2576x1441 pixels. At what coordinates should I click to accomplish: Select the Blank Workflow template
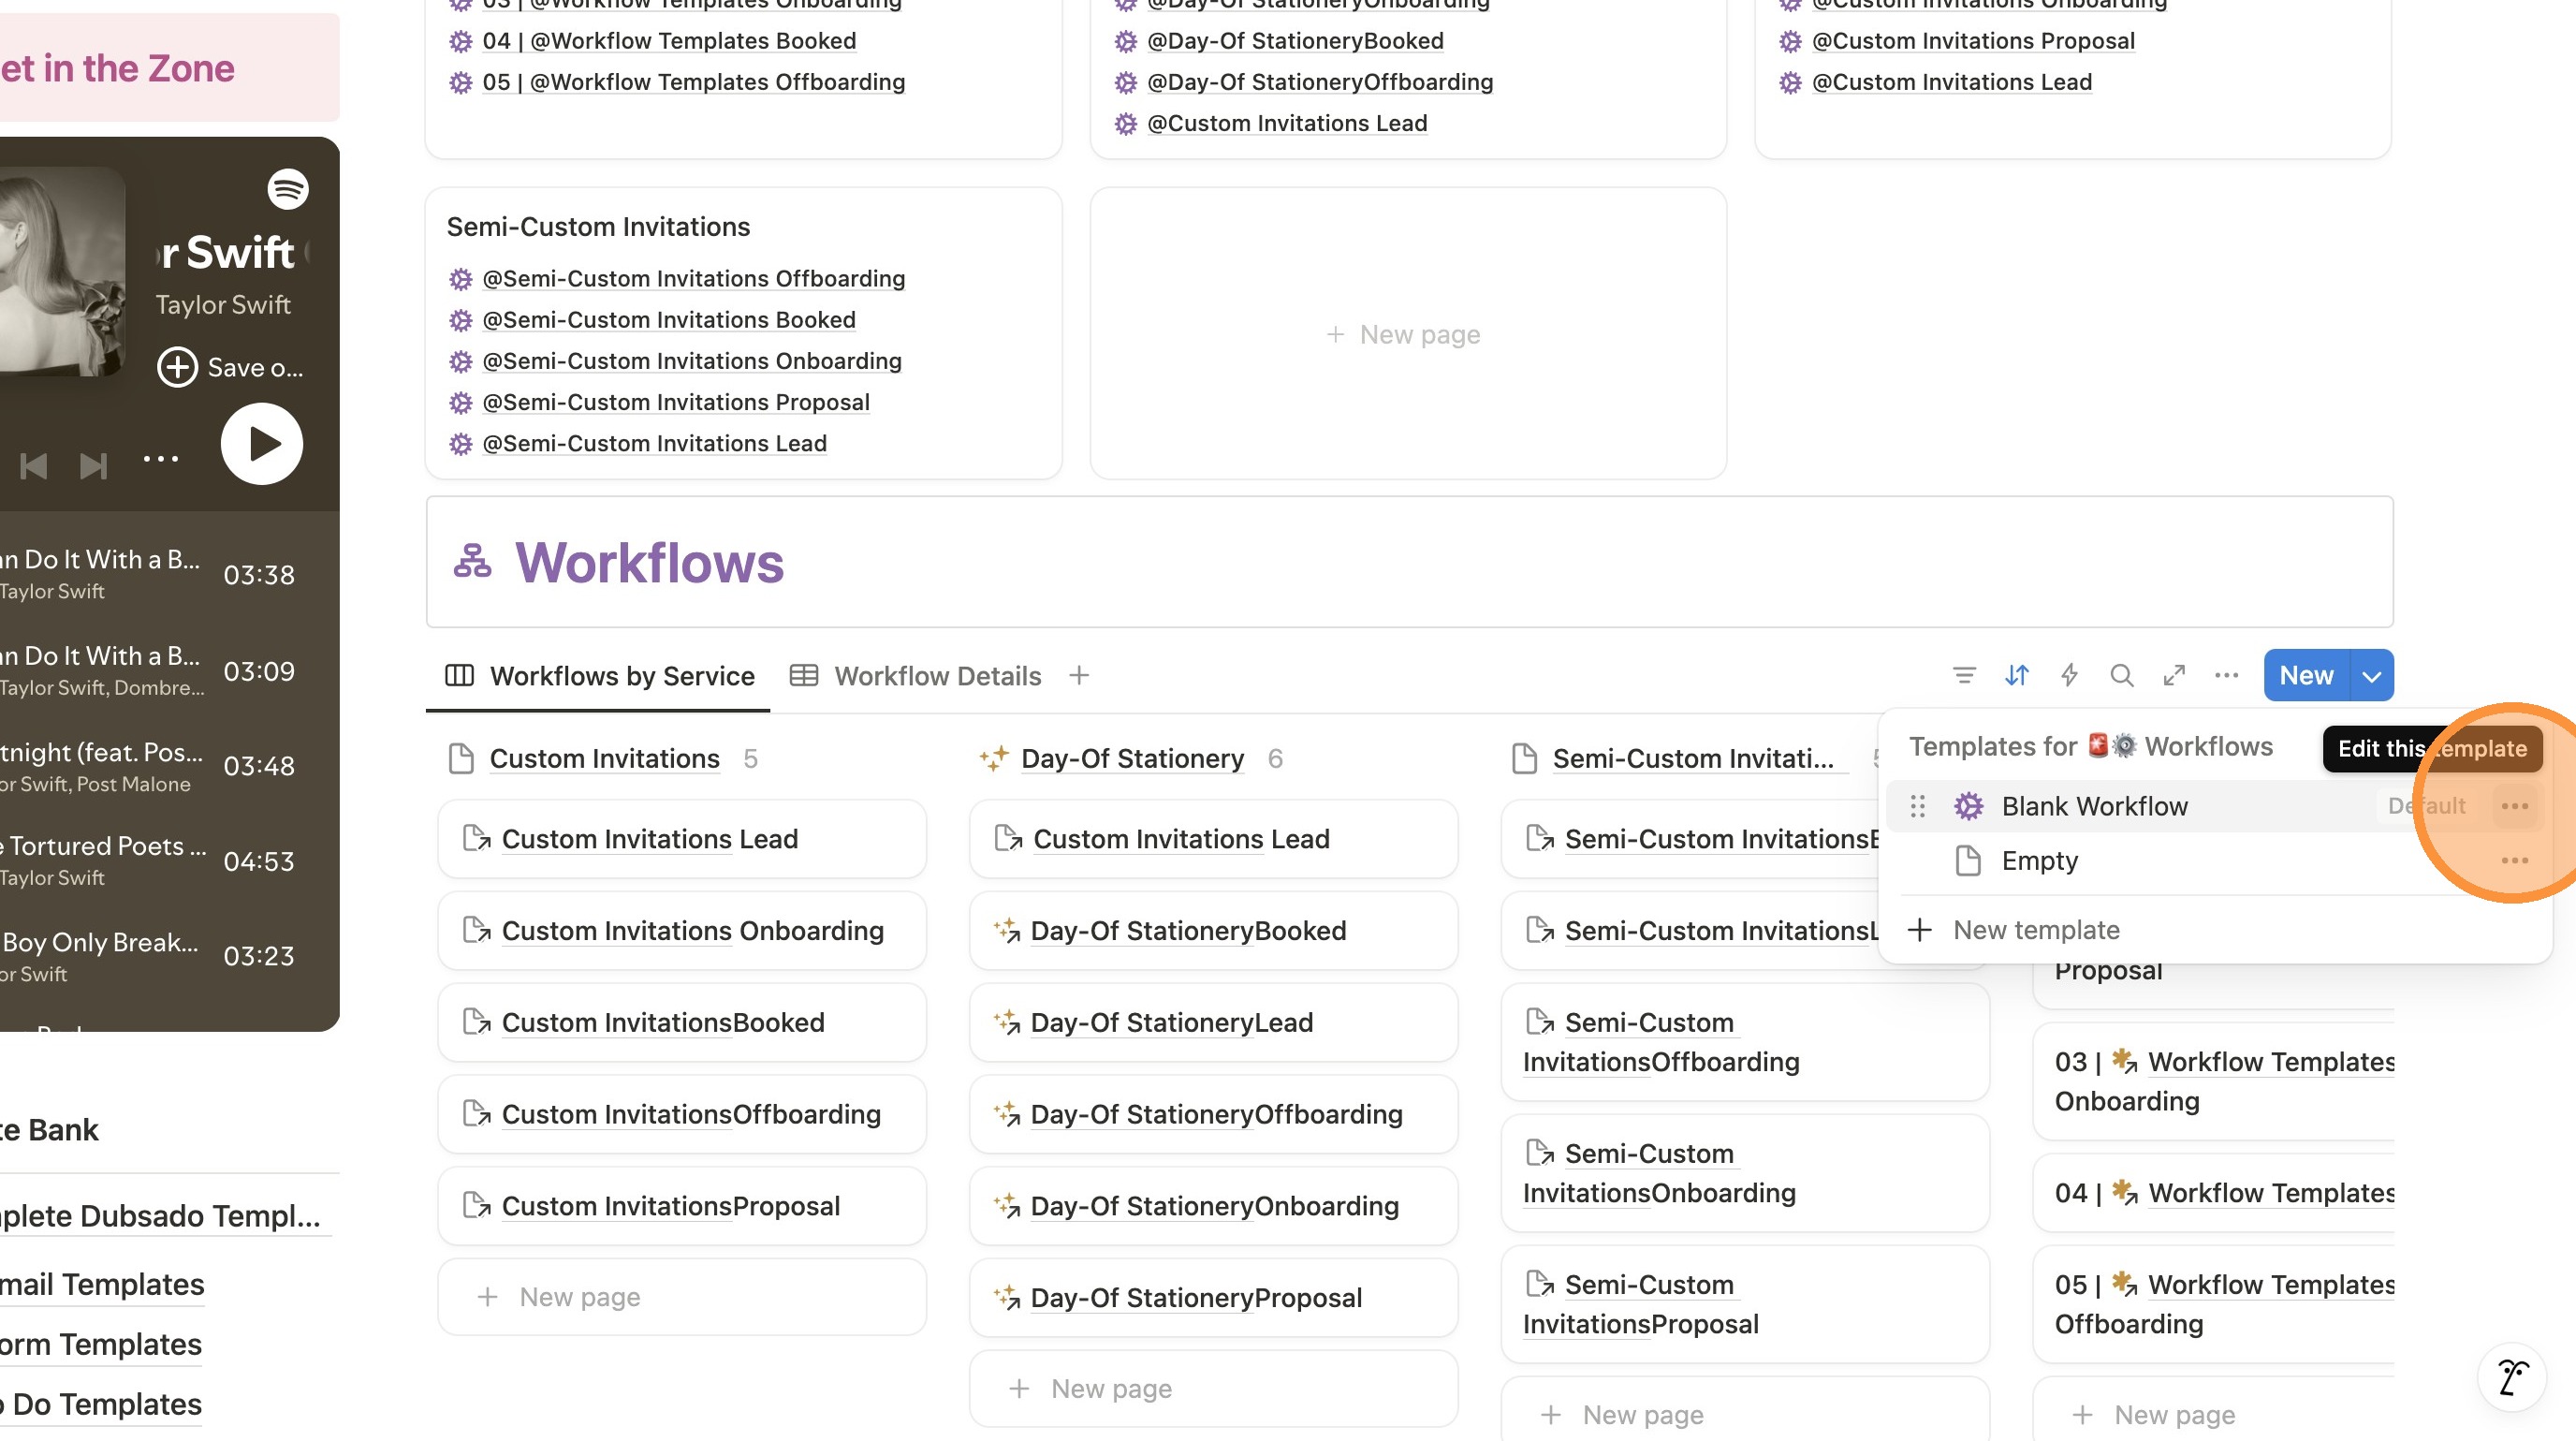coord(2213,806)
